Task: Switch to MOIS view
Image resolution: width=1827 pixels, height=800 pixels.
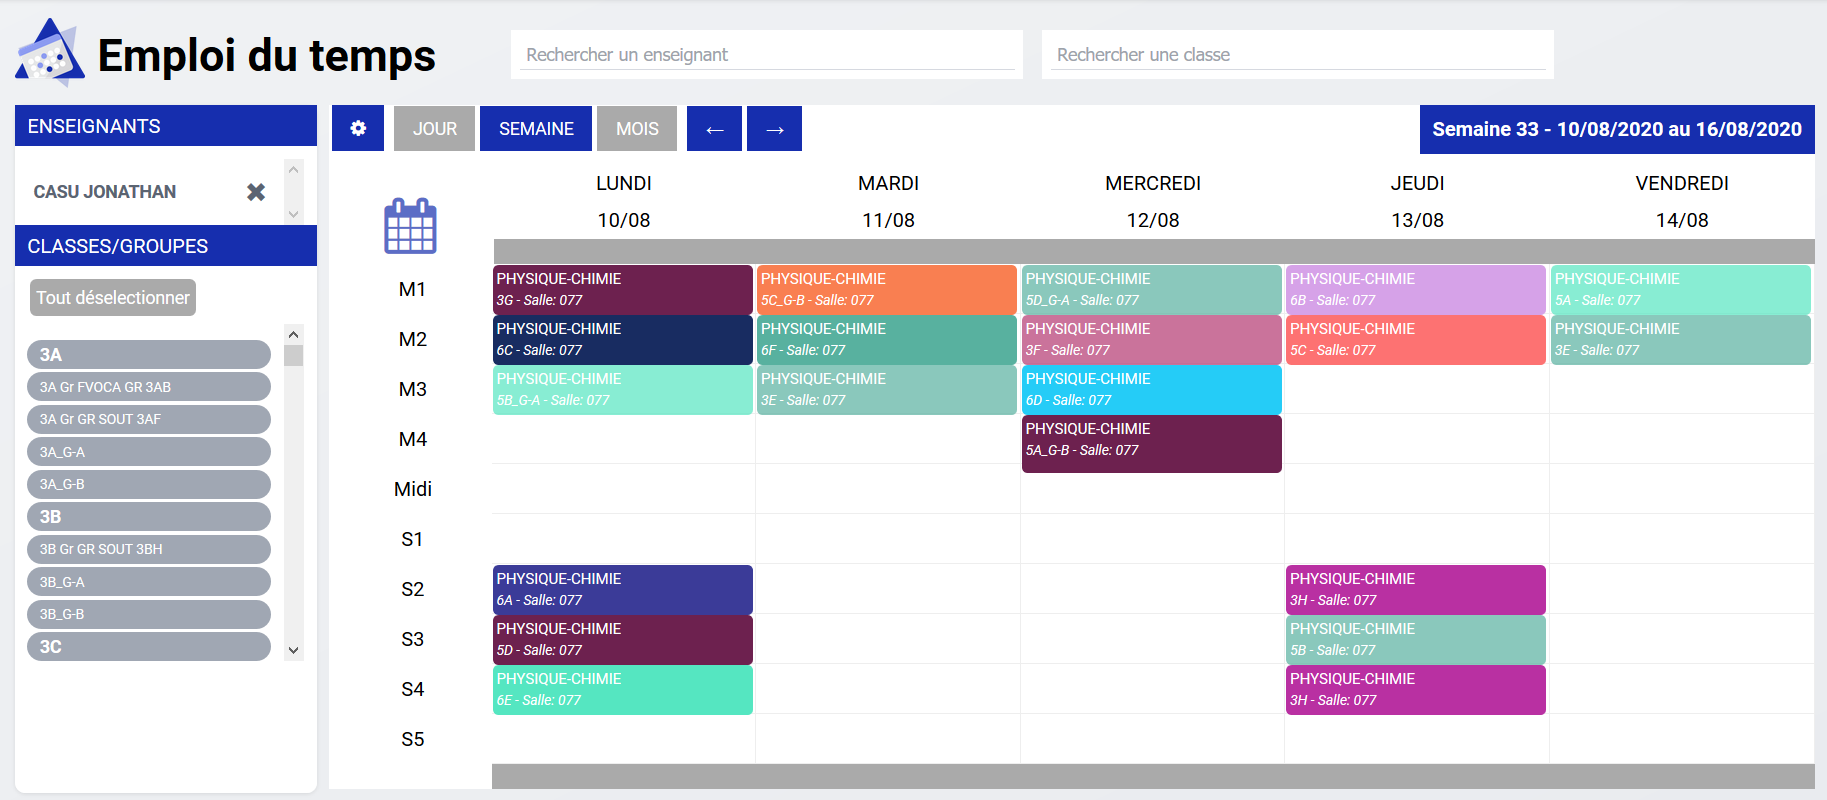Action: click(x=637, y=129)
